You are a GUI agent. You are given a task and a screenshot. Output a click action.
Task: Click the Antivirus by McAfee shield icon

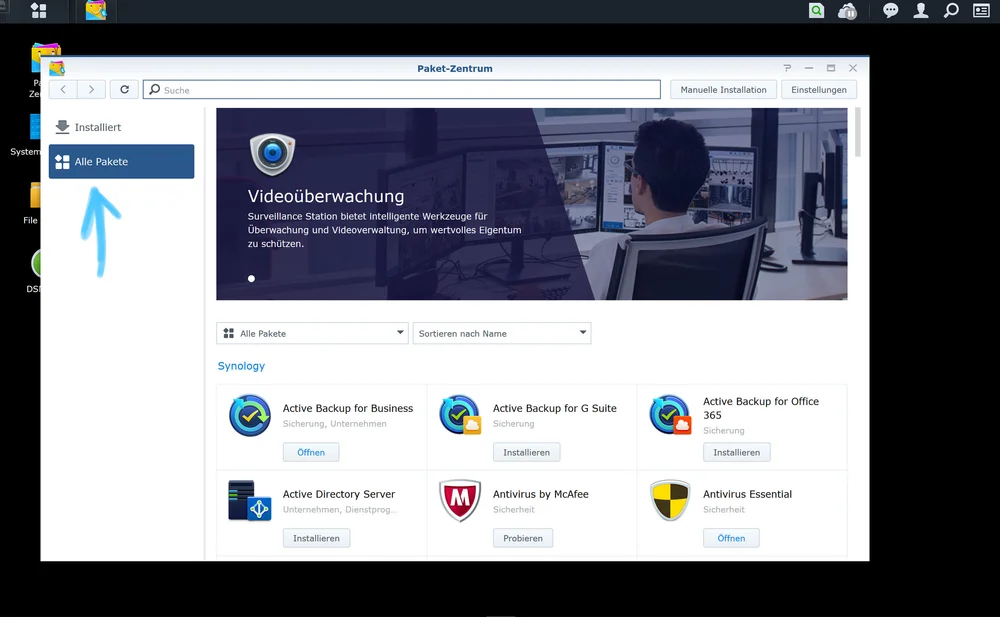[460, 501]
